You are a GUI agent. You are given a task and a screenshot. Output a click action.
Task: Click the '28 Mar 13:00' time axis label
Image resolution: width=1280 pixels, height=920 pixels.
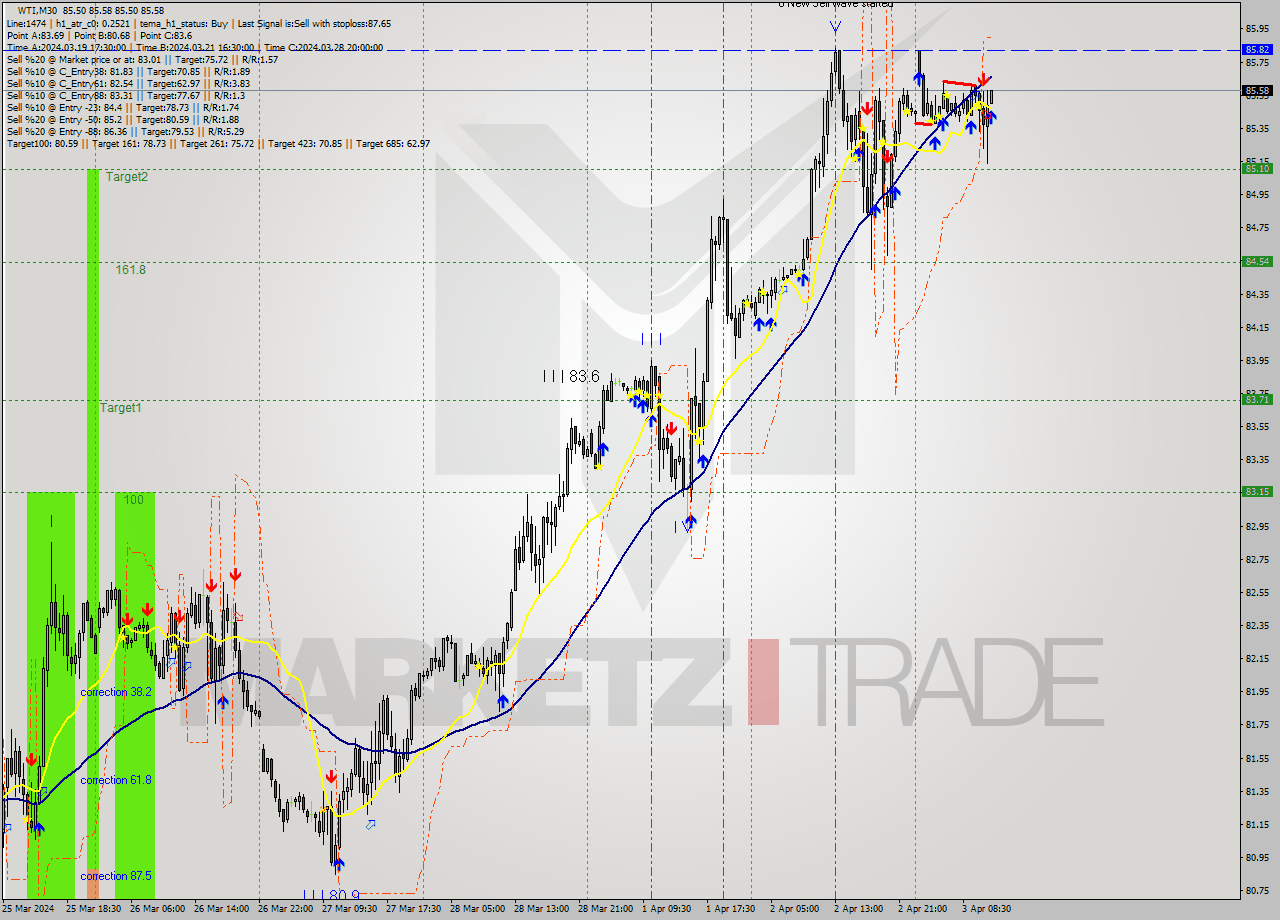[542, 909]
